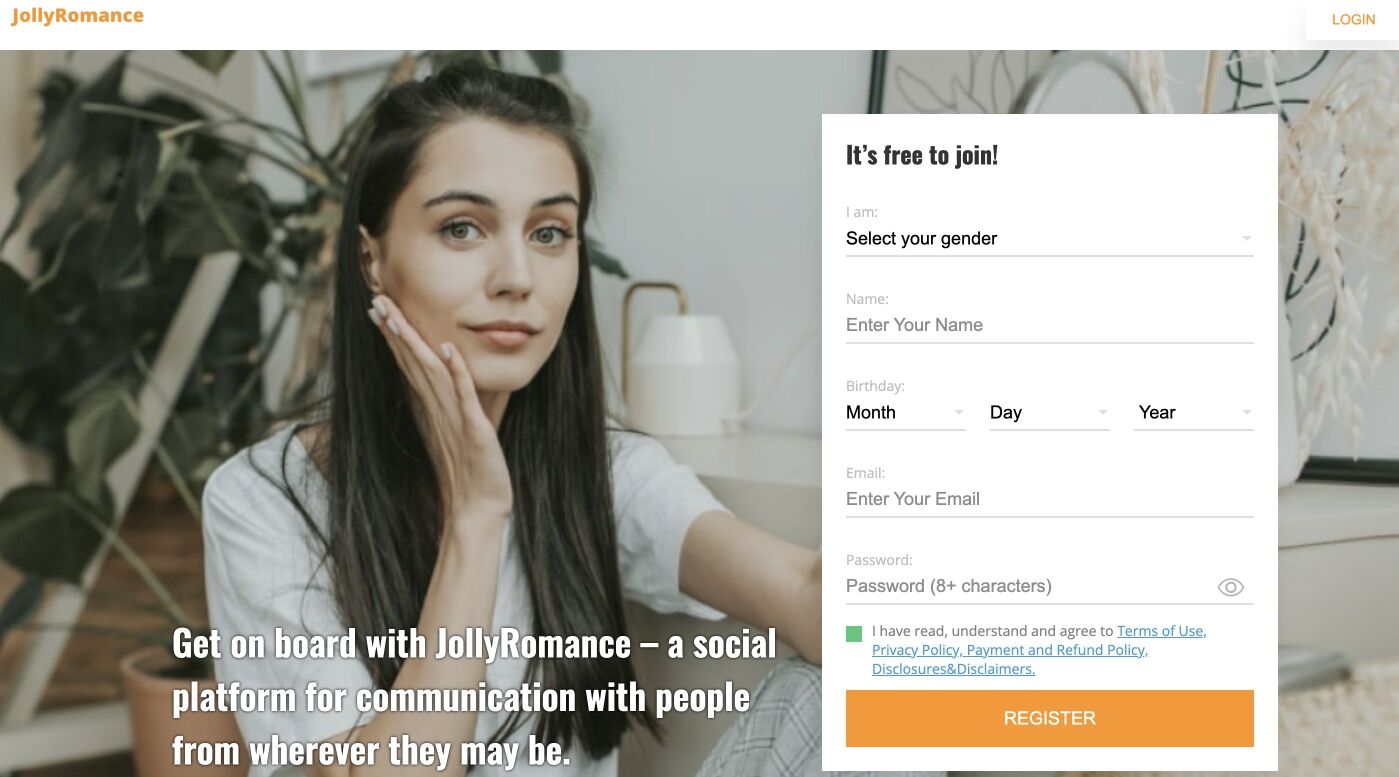Show password with eye icon

[1231, 588]
